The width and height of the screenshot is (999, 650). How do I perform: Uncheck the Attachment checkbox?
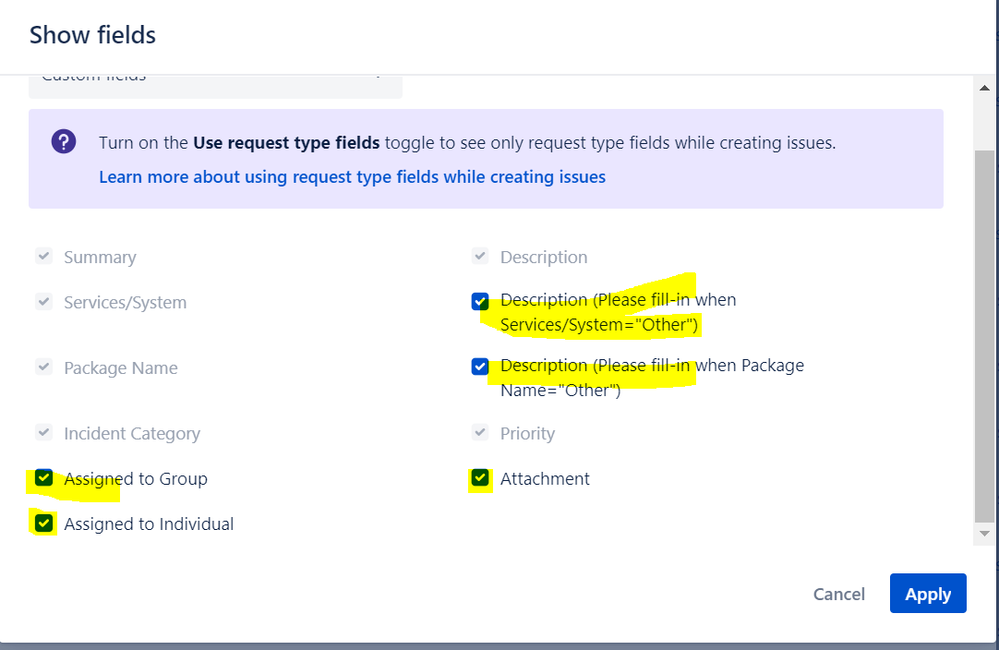click(480, 478)
